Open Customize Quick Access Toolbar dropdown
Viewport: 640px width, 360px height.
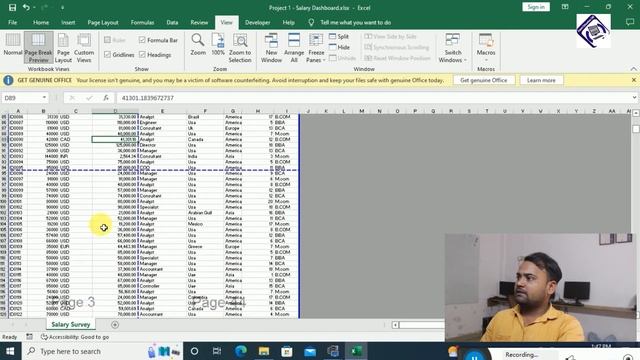(62, 7)
